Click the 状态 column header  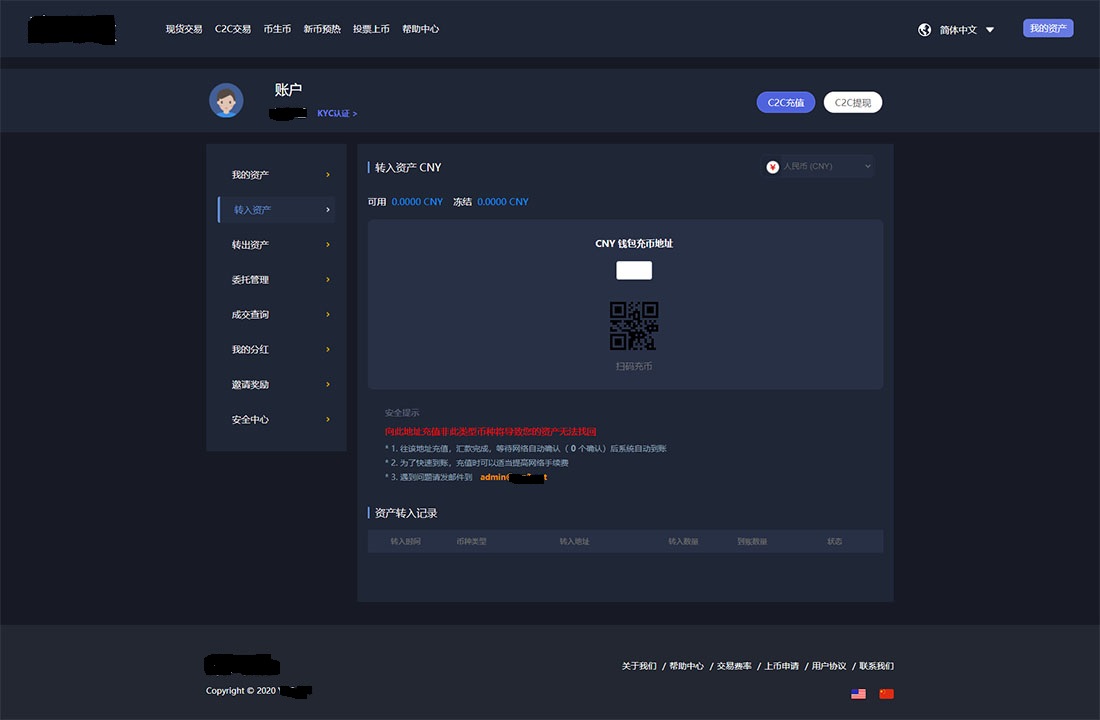click(835, 541)
